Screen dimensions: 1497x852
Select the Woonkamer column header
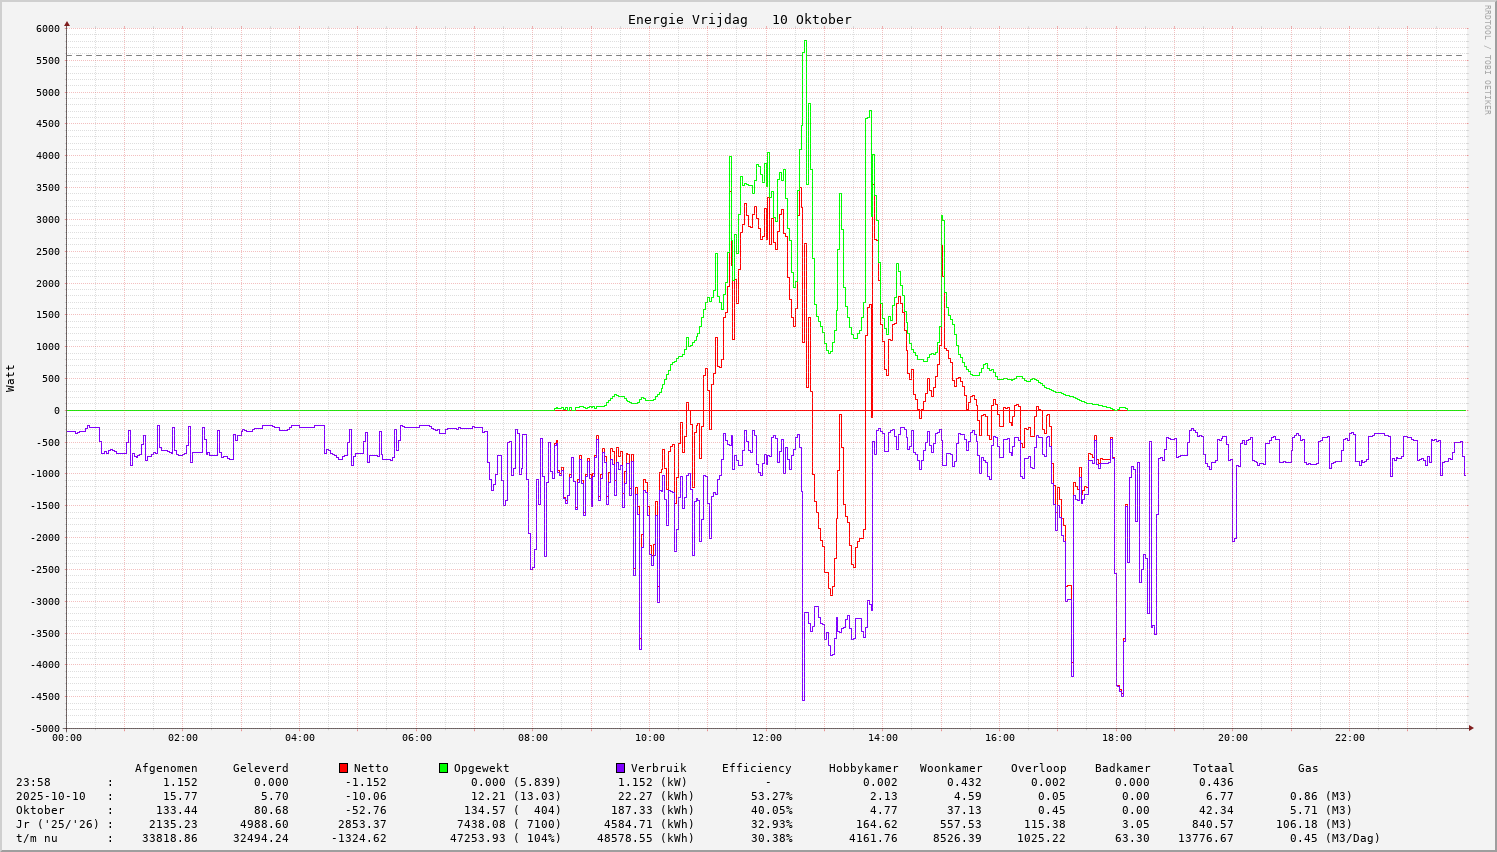951,768
